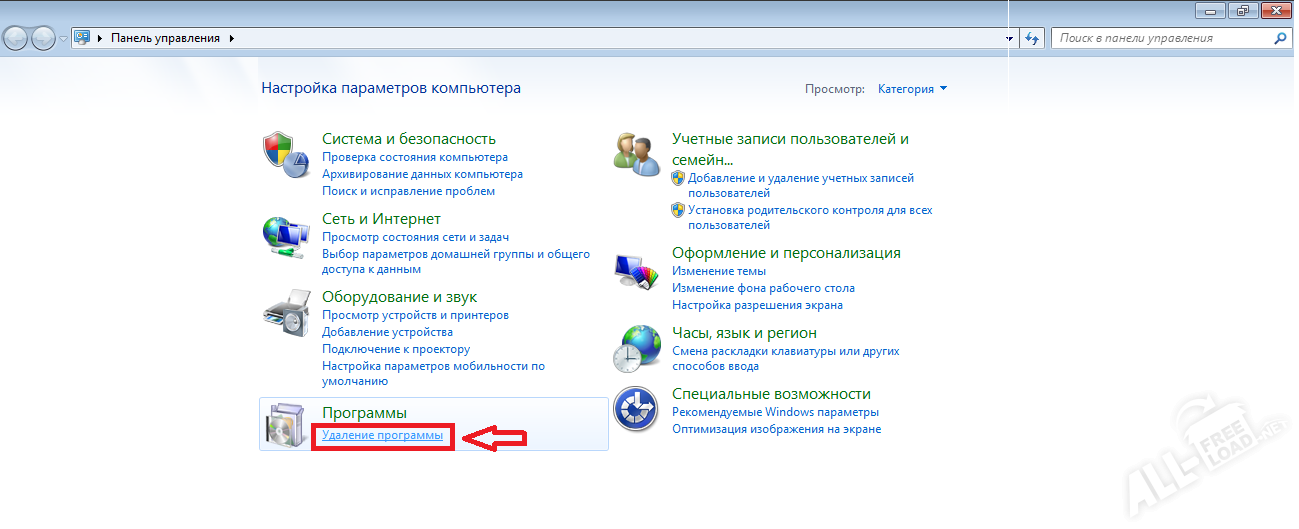The image size is (1299, 529).
Task: Click the Network and Internet globe icon
Action: pyautogui.click(x=285, y=236)
